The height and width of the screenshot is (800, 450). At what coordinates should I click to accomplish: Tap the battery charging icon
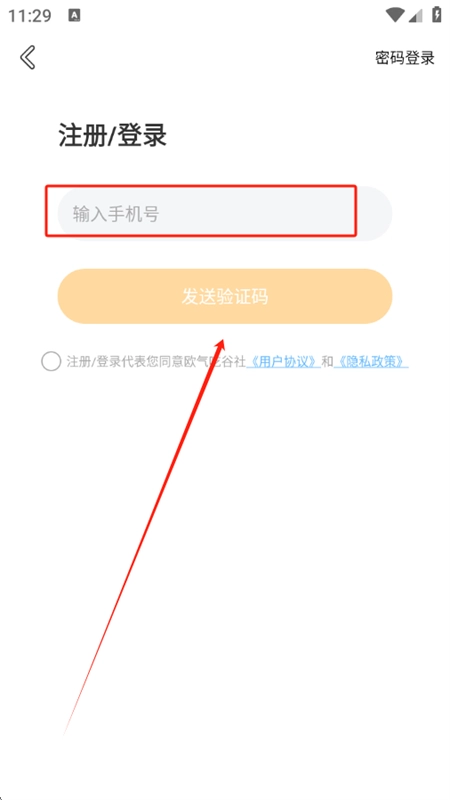pos(437,14)
